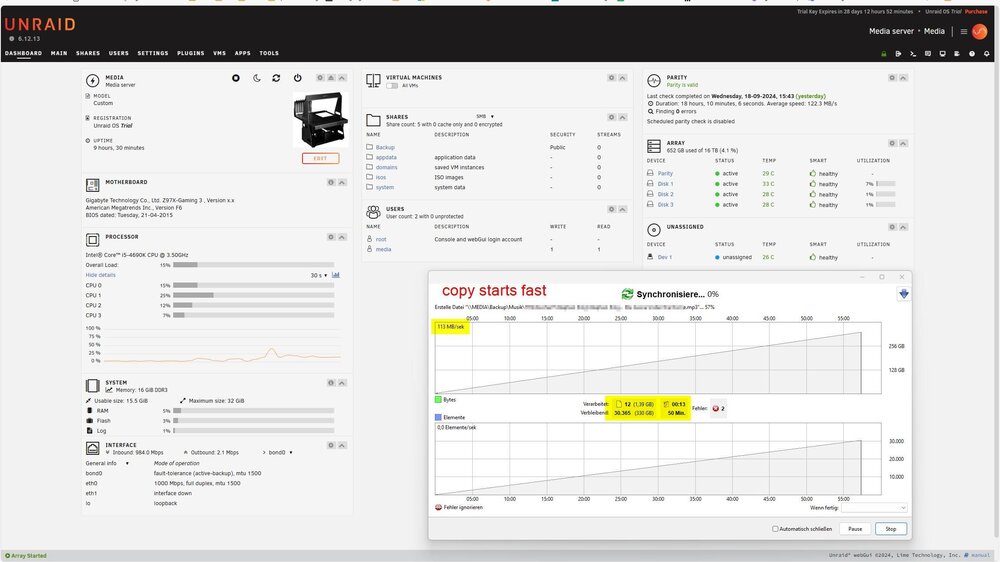Open the SMB protocol dropdown in Shares
Image resolution: width=1000 pixels, height=562 pixels.
pyautogui.click(x=485, y=117)
